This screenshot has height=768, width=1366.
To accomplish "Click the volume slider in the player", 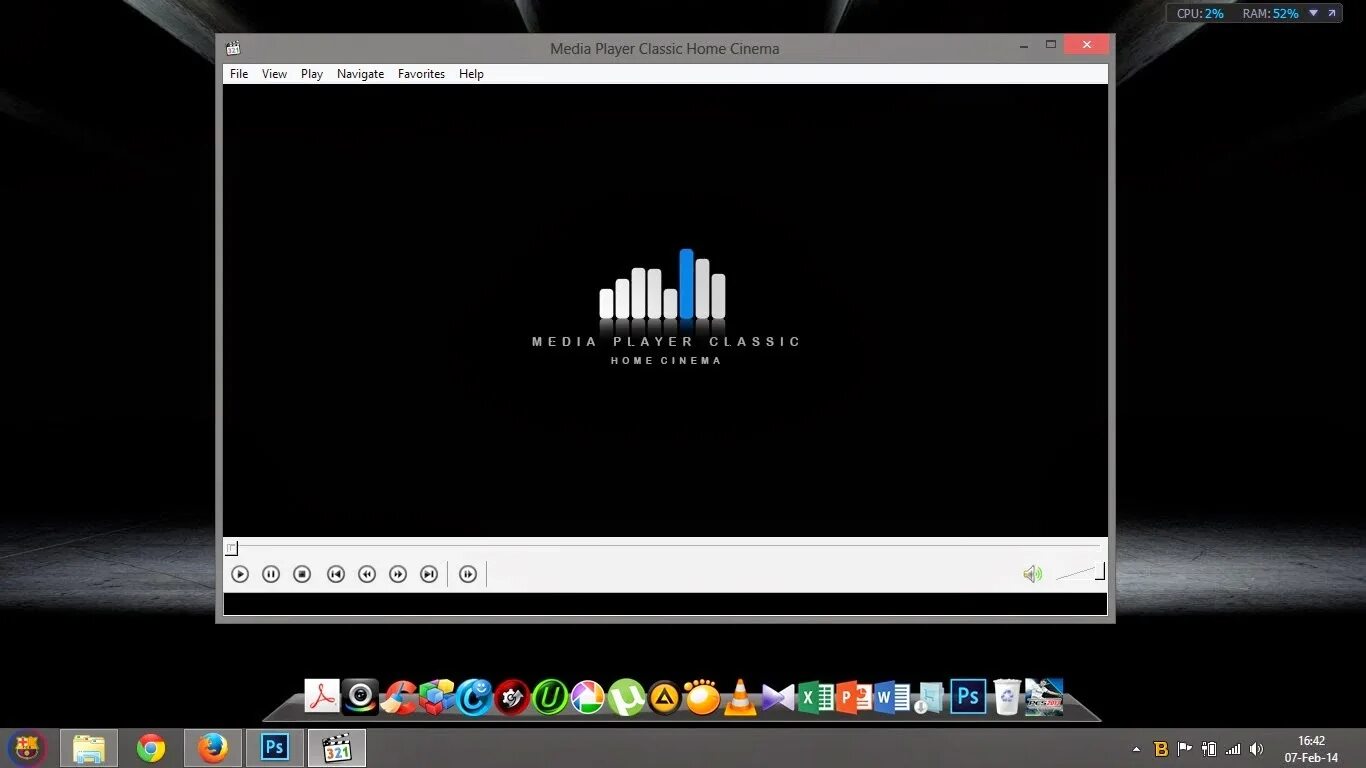I will (x=1080, y=573).
